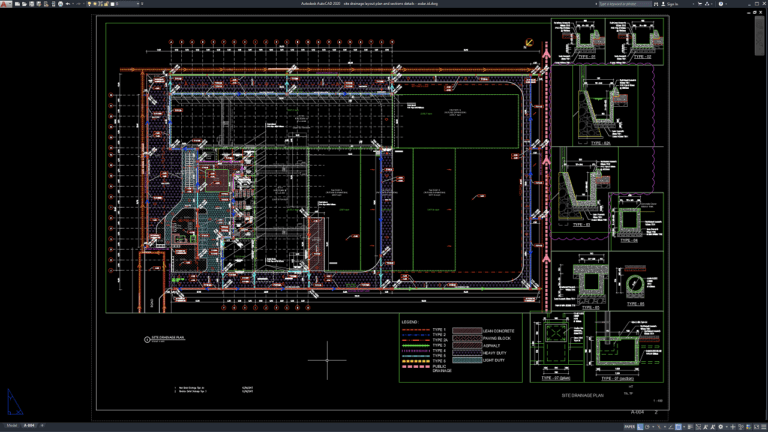This screenshot has height=432, width=768.
Task: Toggle selection cycling in status bar
Action: [x=698, y=427]
